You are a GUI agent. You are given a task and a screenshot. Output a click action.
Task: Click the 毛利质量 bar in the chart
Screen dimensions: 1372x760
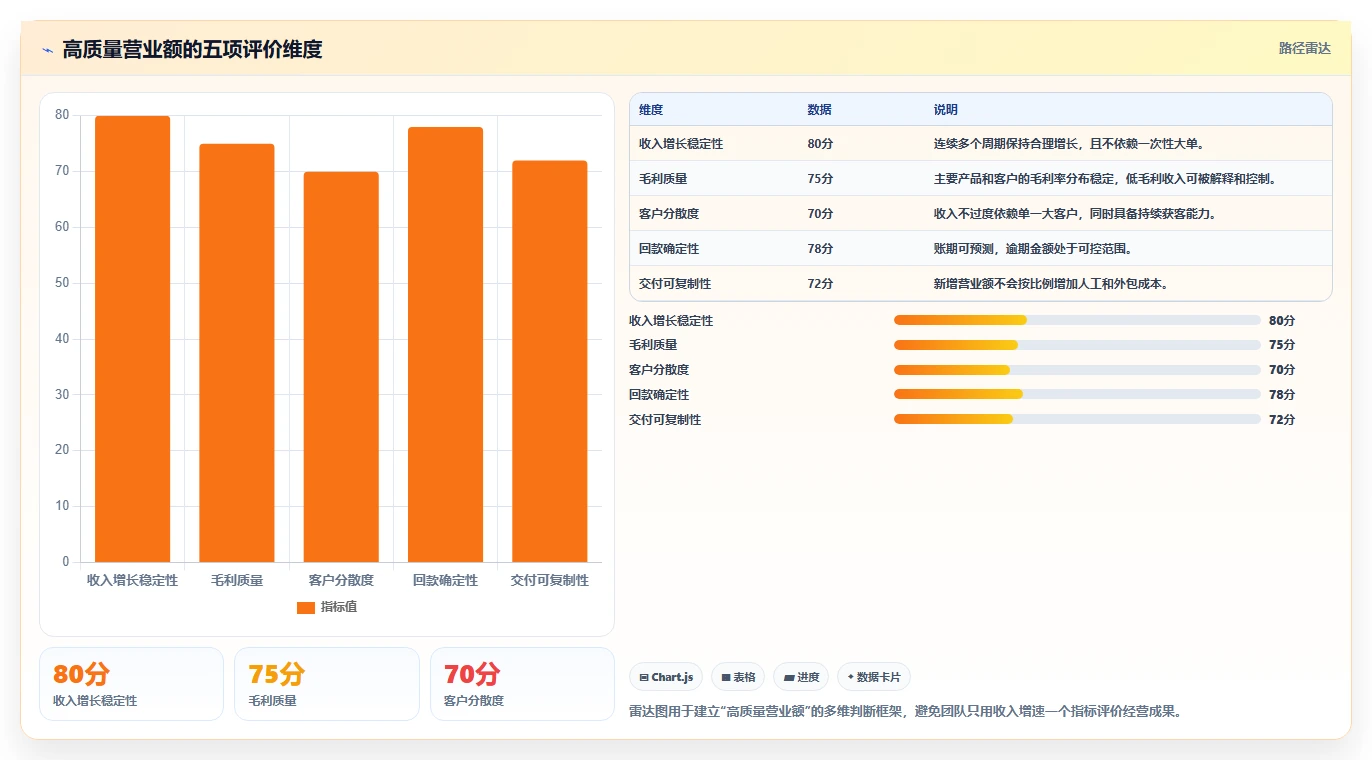tap(237, 353)
